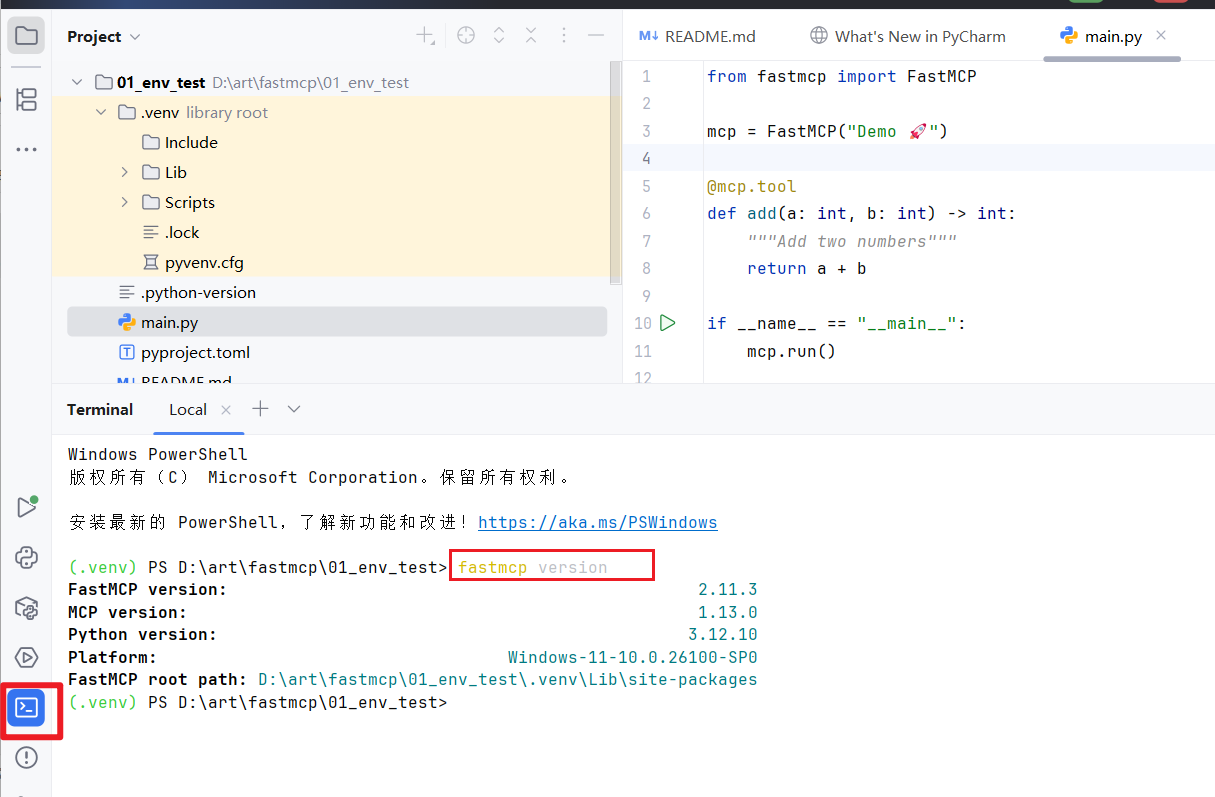Expand the Scripts folder
This screenshot has height=797, width=1215.
coord(125,203)
